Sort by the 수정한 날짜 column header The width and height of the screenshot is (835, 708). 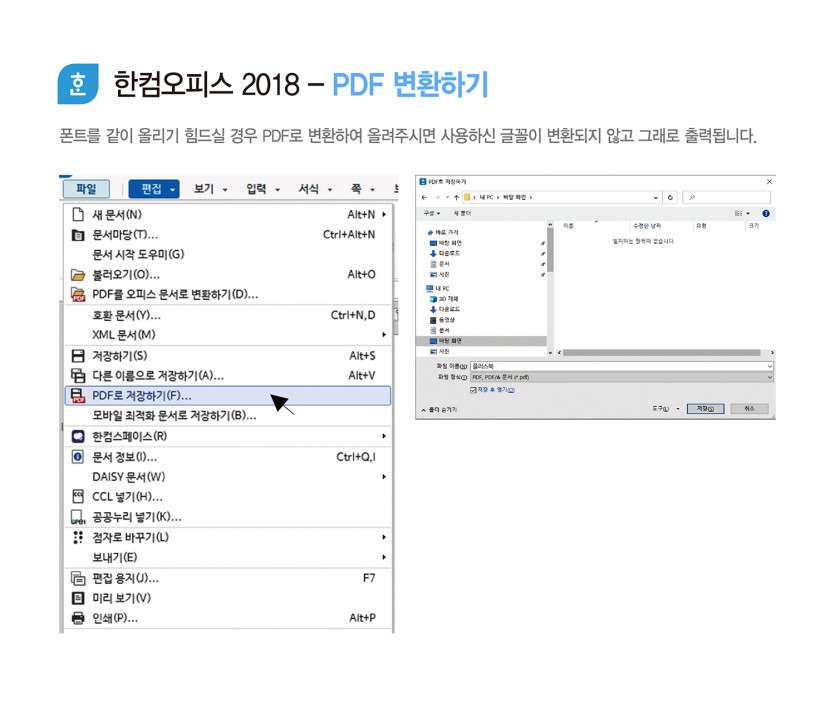coord(647,226)
